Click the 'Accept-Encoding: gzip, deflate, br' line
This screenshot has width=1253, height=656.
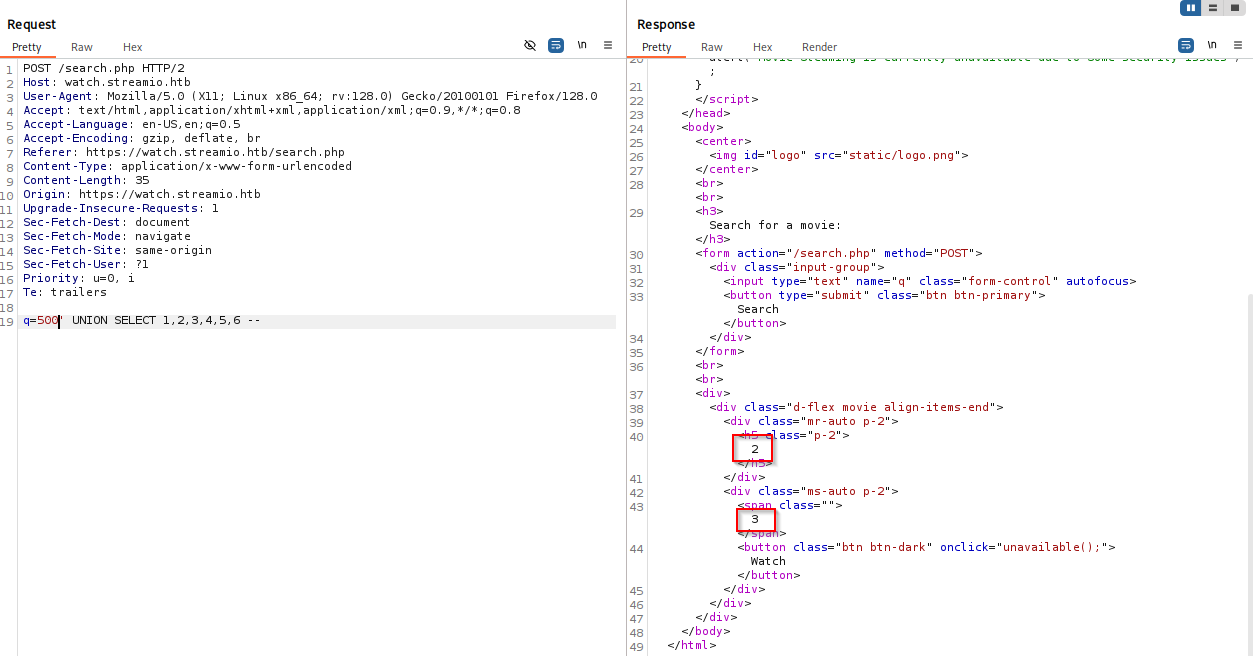[x=142, y=138]
